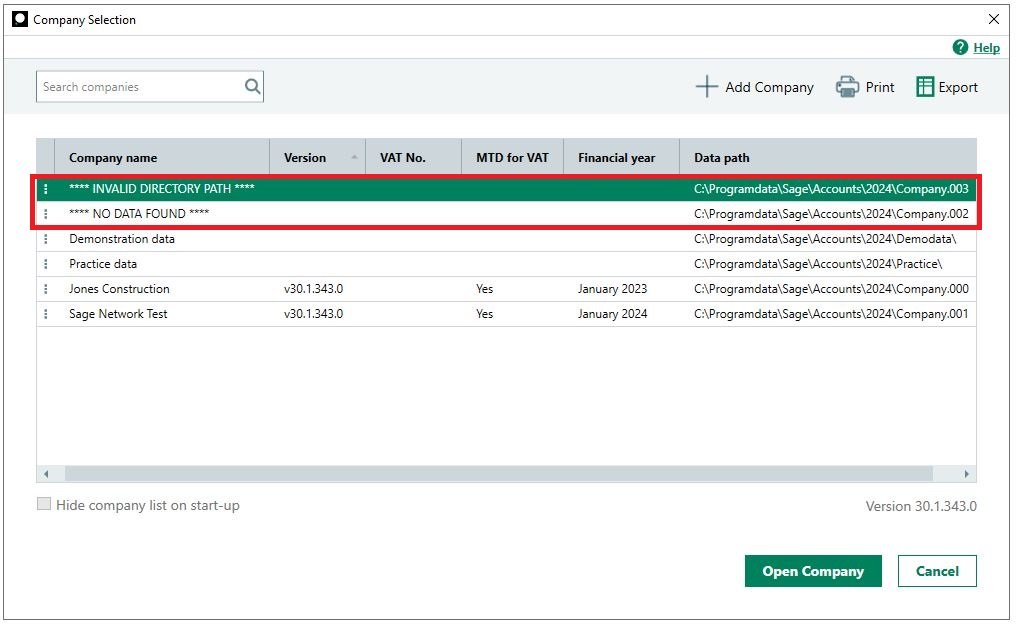Click the Sage app icon in title bar

coord(20,19)
